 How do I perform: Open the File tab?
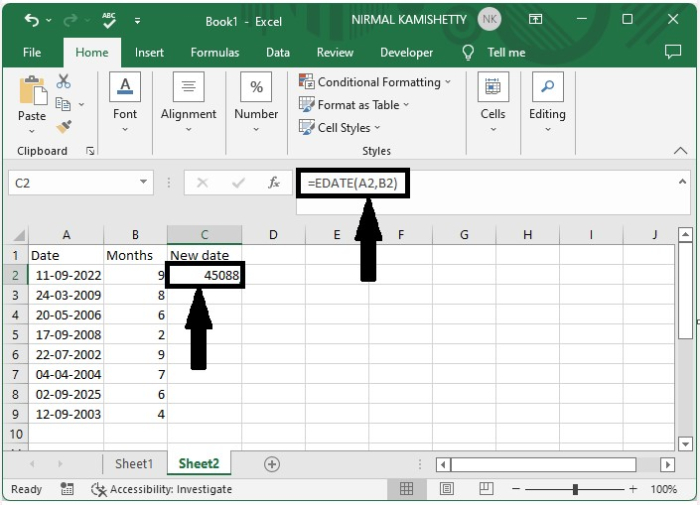click(32, 52)
